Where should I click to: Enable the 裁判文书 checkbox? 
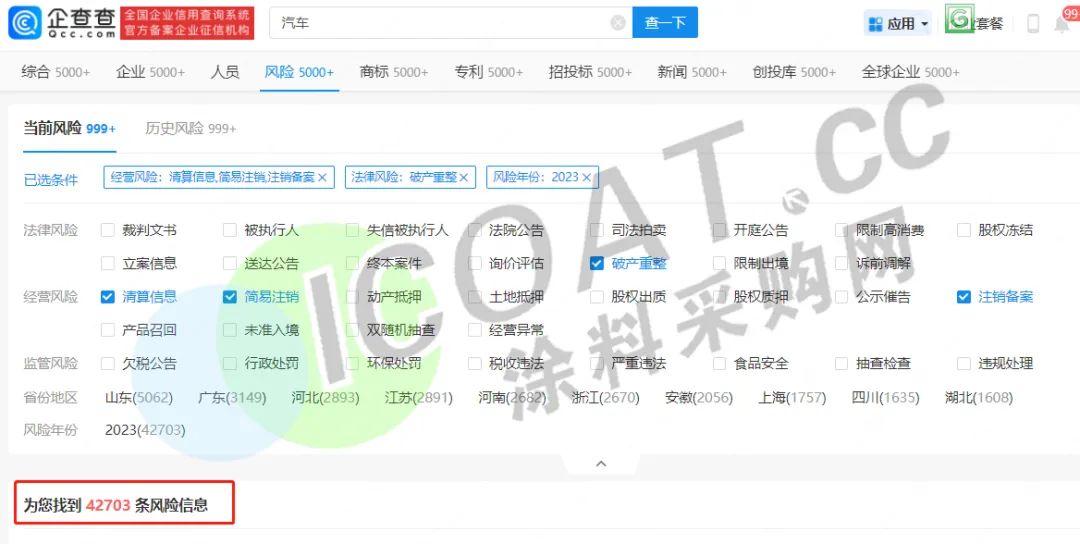[108, 230]
